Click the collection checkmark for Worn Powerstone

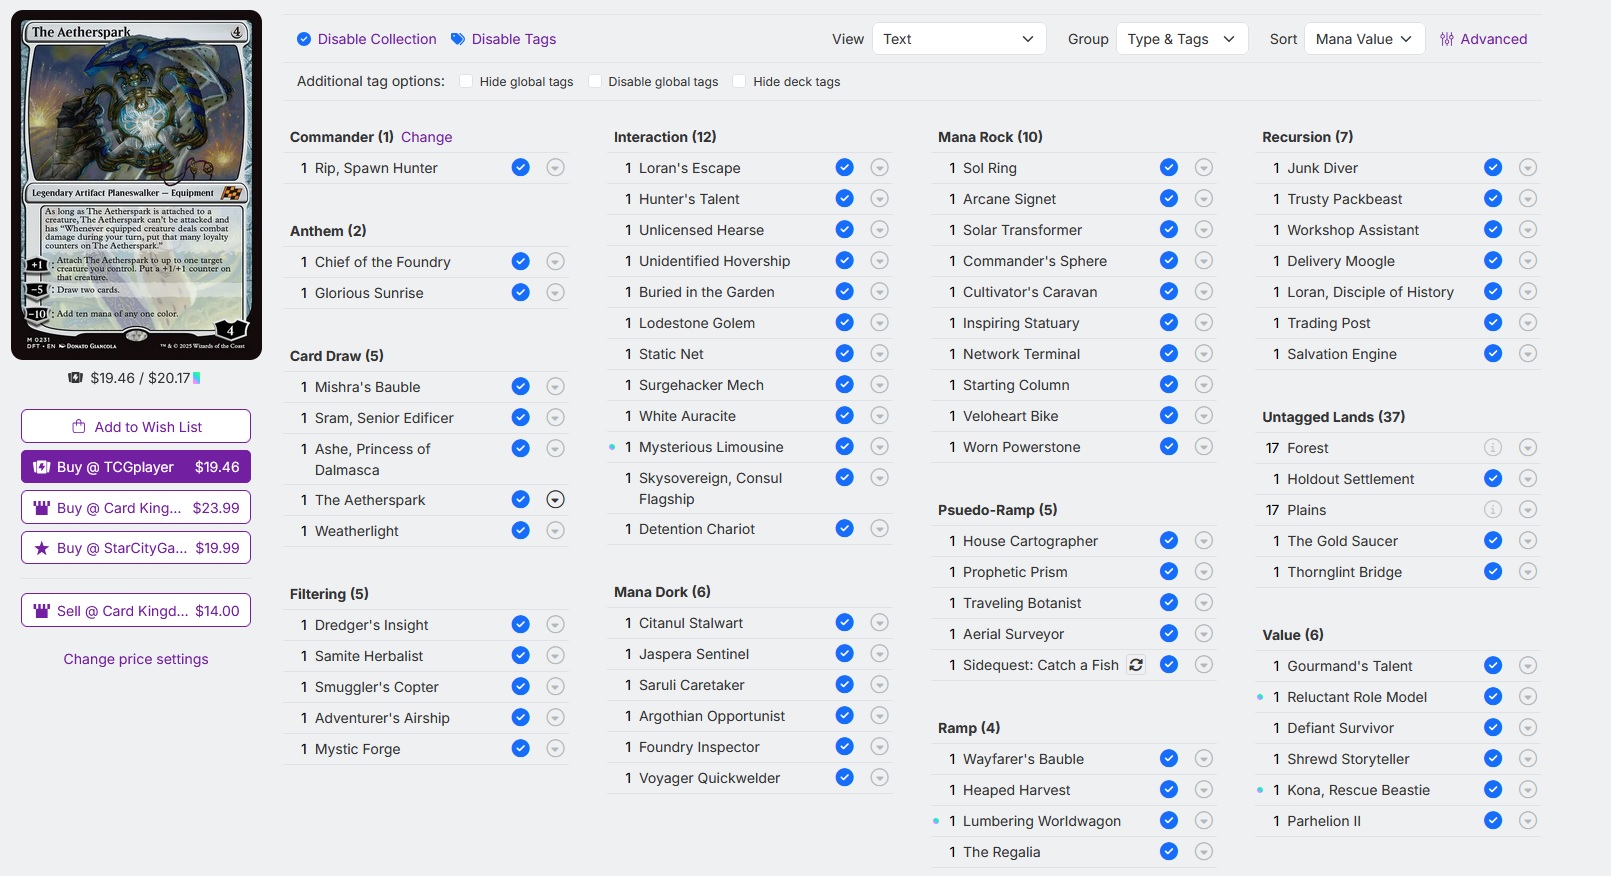[x=1169, y=447]
